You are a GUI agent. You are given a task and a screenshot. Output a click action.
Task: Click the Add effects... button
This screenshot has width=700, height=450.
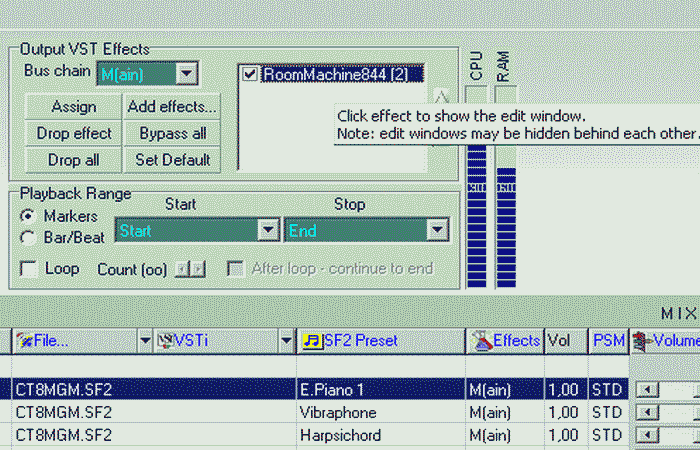(x=171, y=107)
